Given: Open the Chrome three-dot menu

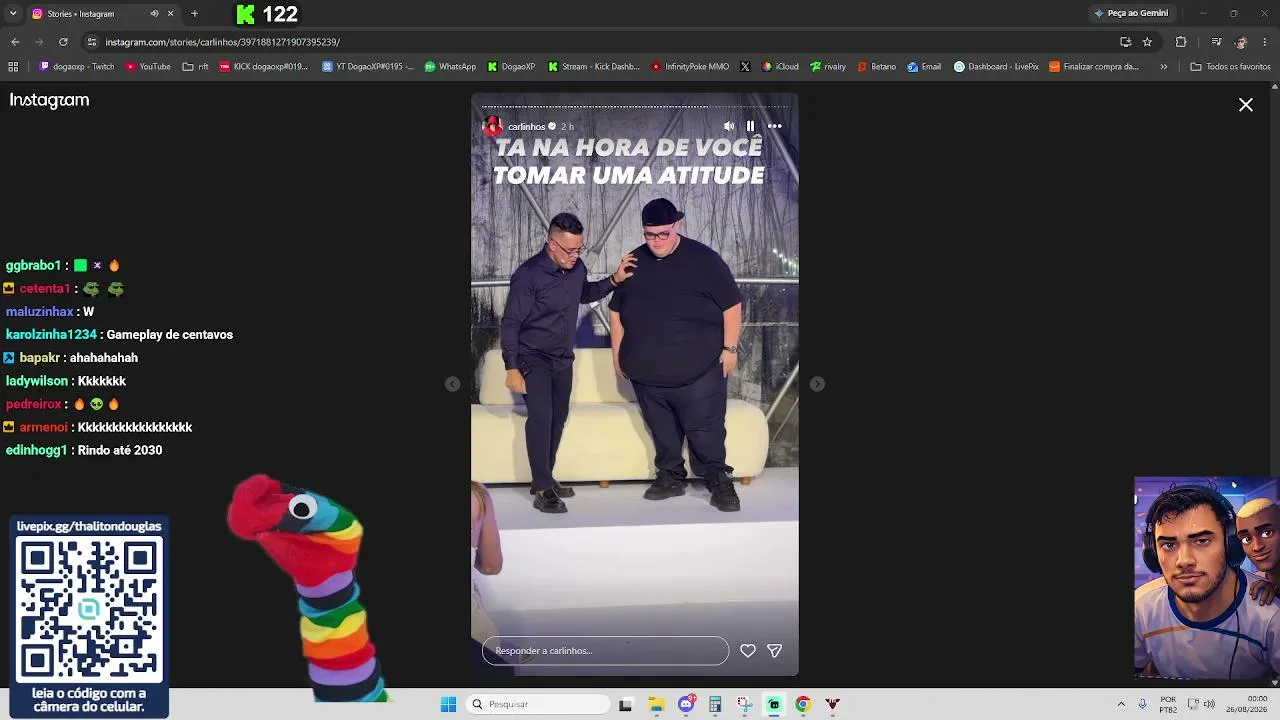Looking at the screenshot, I should pyautogui.click(x=1265, y=42).
